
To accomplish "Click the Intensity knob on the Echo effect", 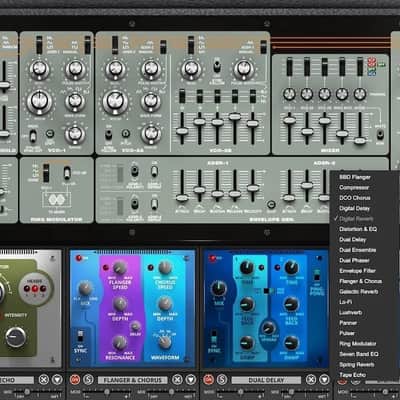I will [16, 337].
